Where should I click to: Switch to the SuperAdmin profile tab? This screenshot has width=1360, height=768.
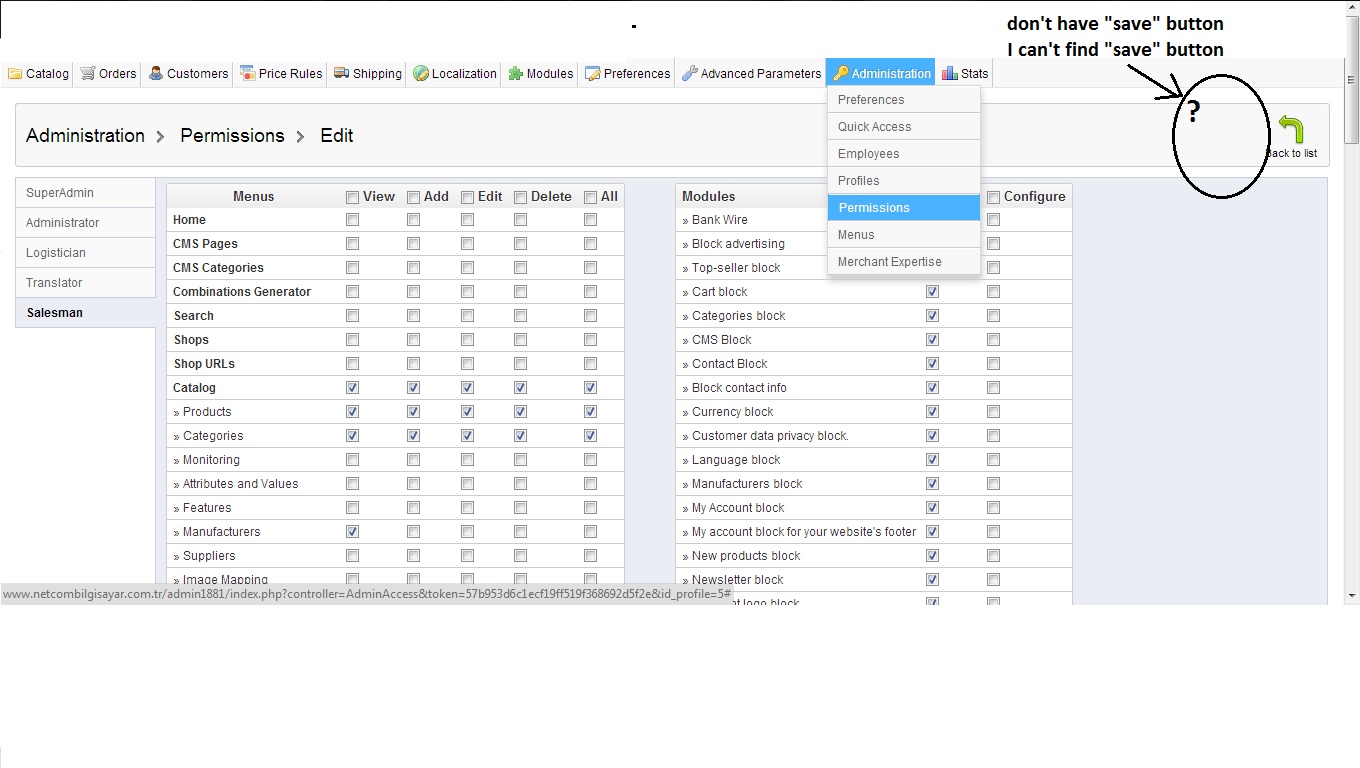point(85,193)
